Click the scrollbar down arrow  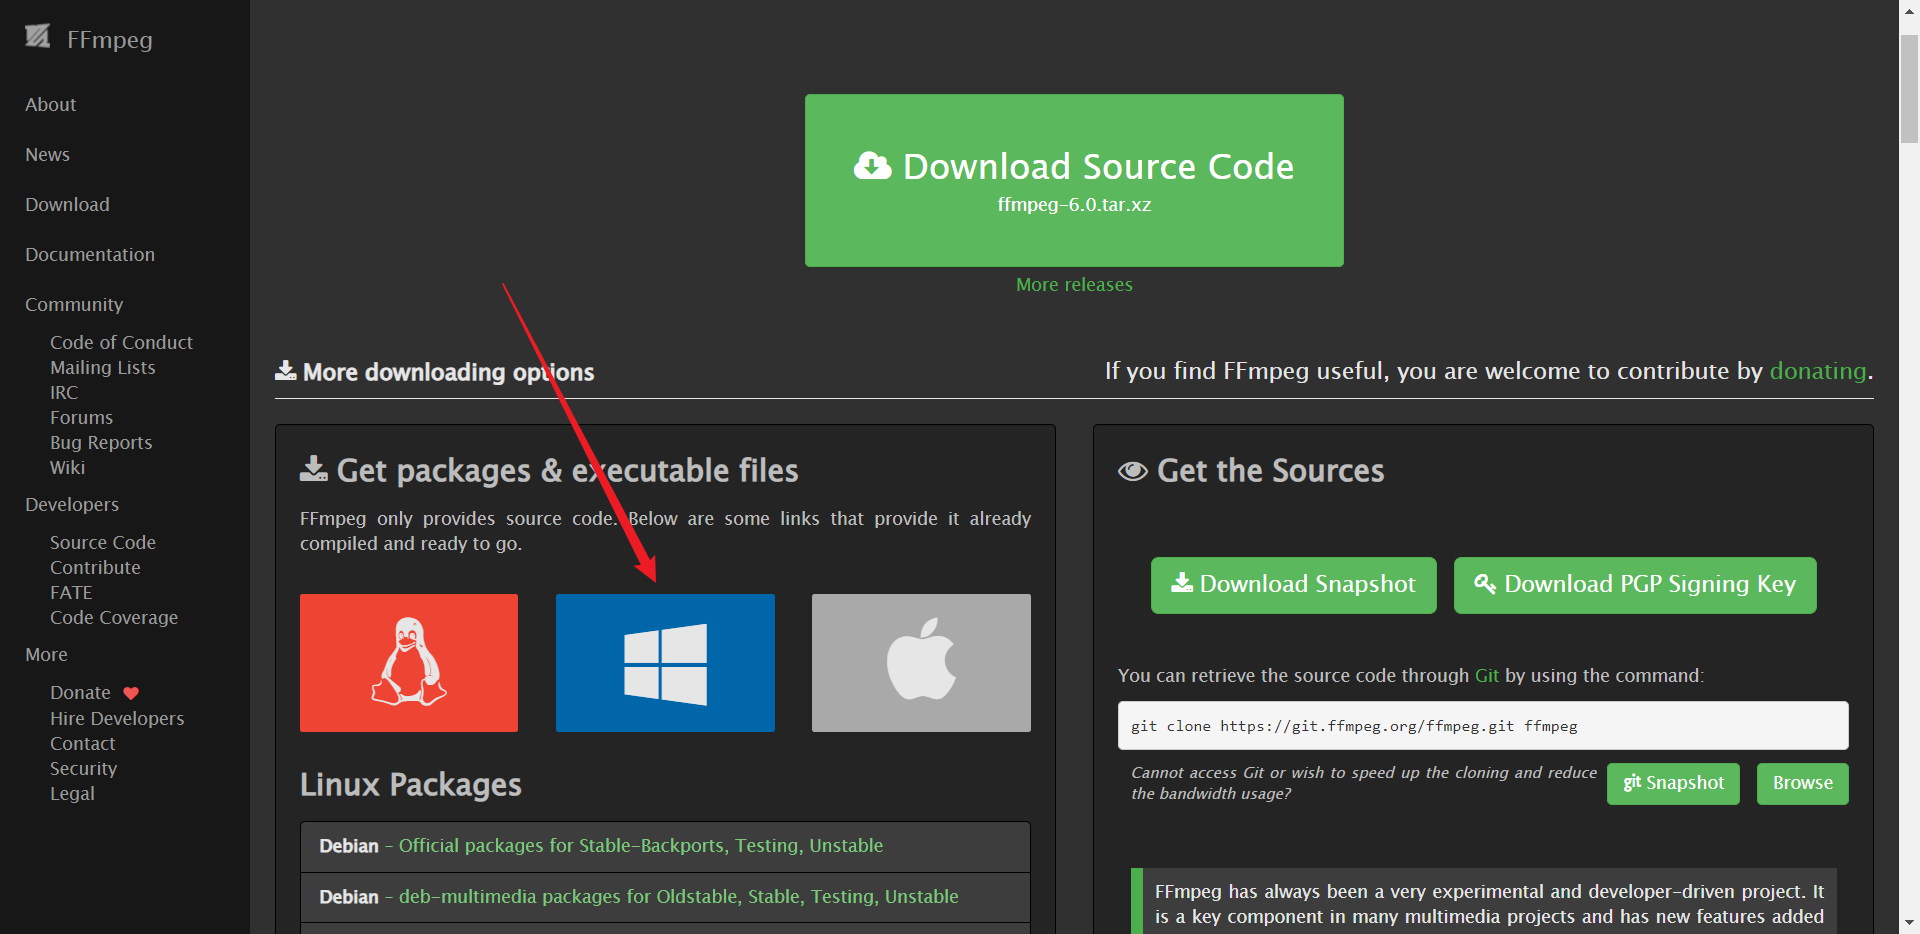coord(1909,923)
